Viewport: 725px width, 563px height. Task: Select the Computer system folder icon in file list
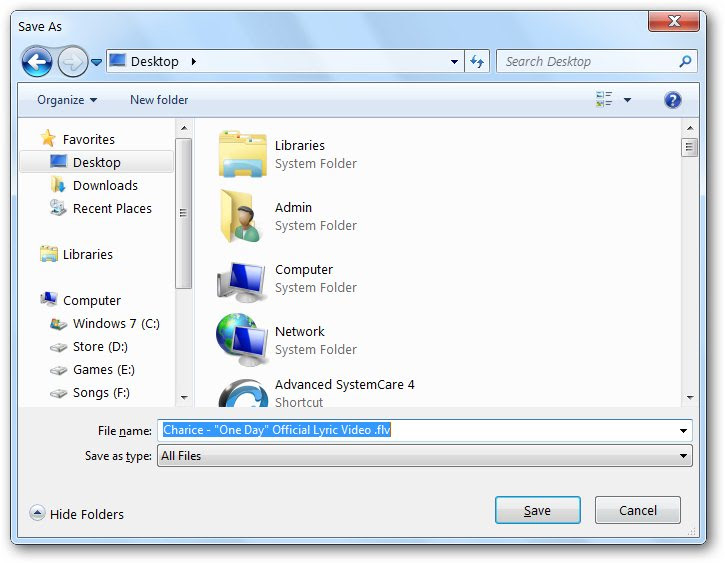tap(241, 281)
